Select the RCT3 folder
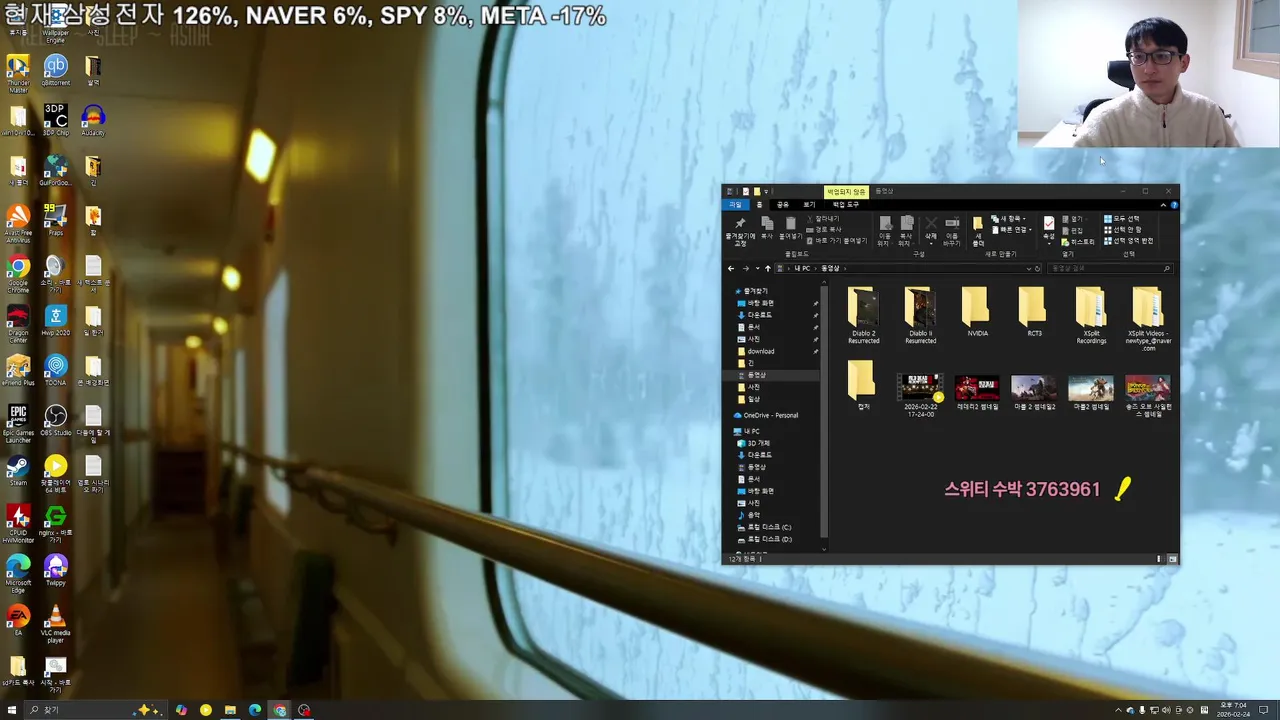This screenshot has height=720, width=1280. 1034,312
